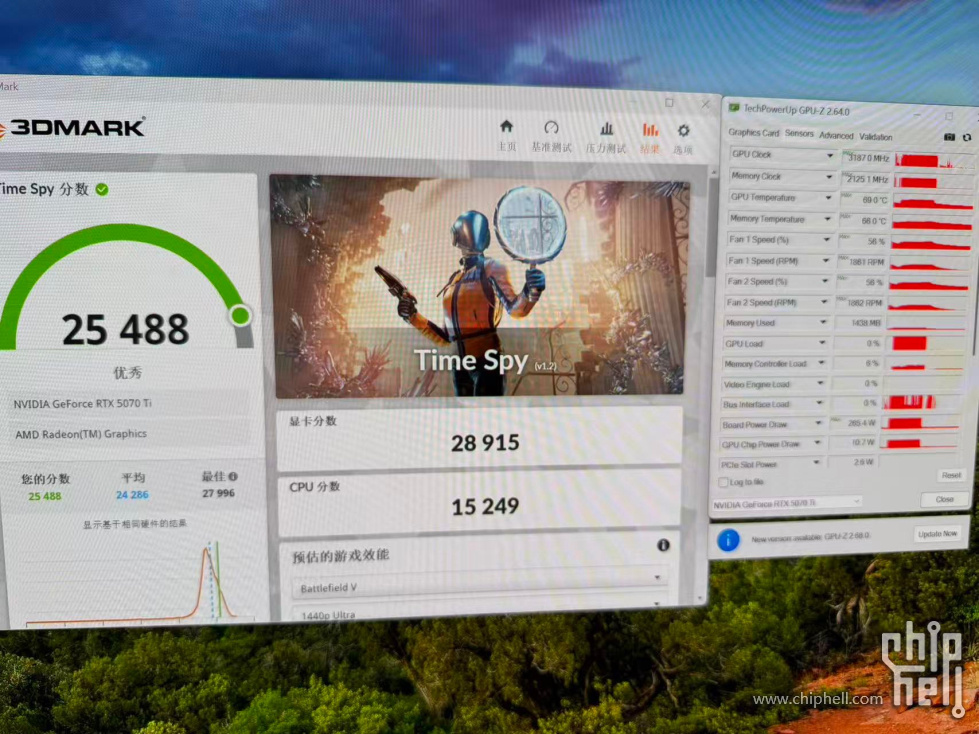This screenshot has height=734, width=979.
Task: Open the benchmark tests gauge icon
Action: click(551, 128)
